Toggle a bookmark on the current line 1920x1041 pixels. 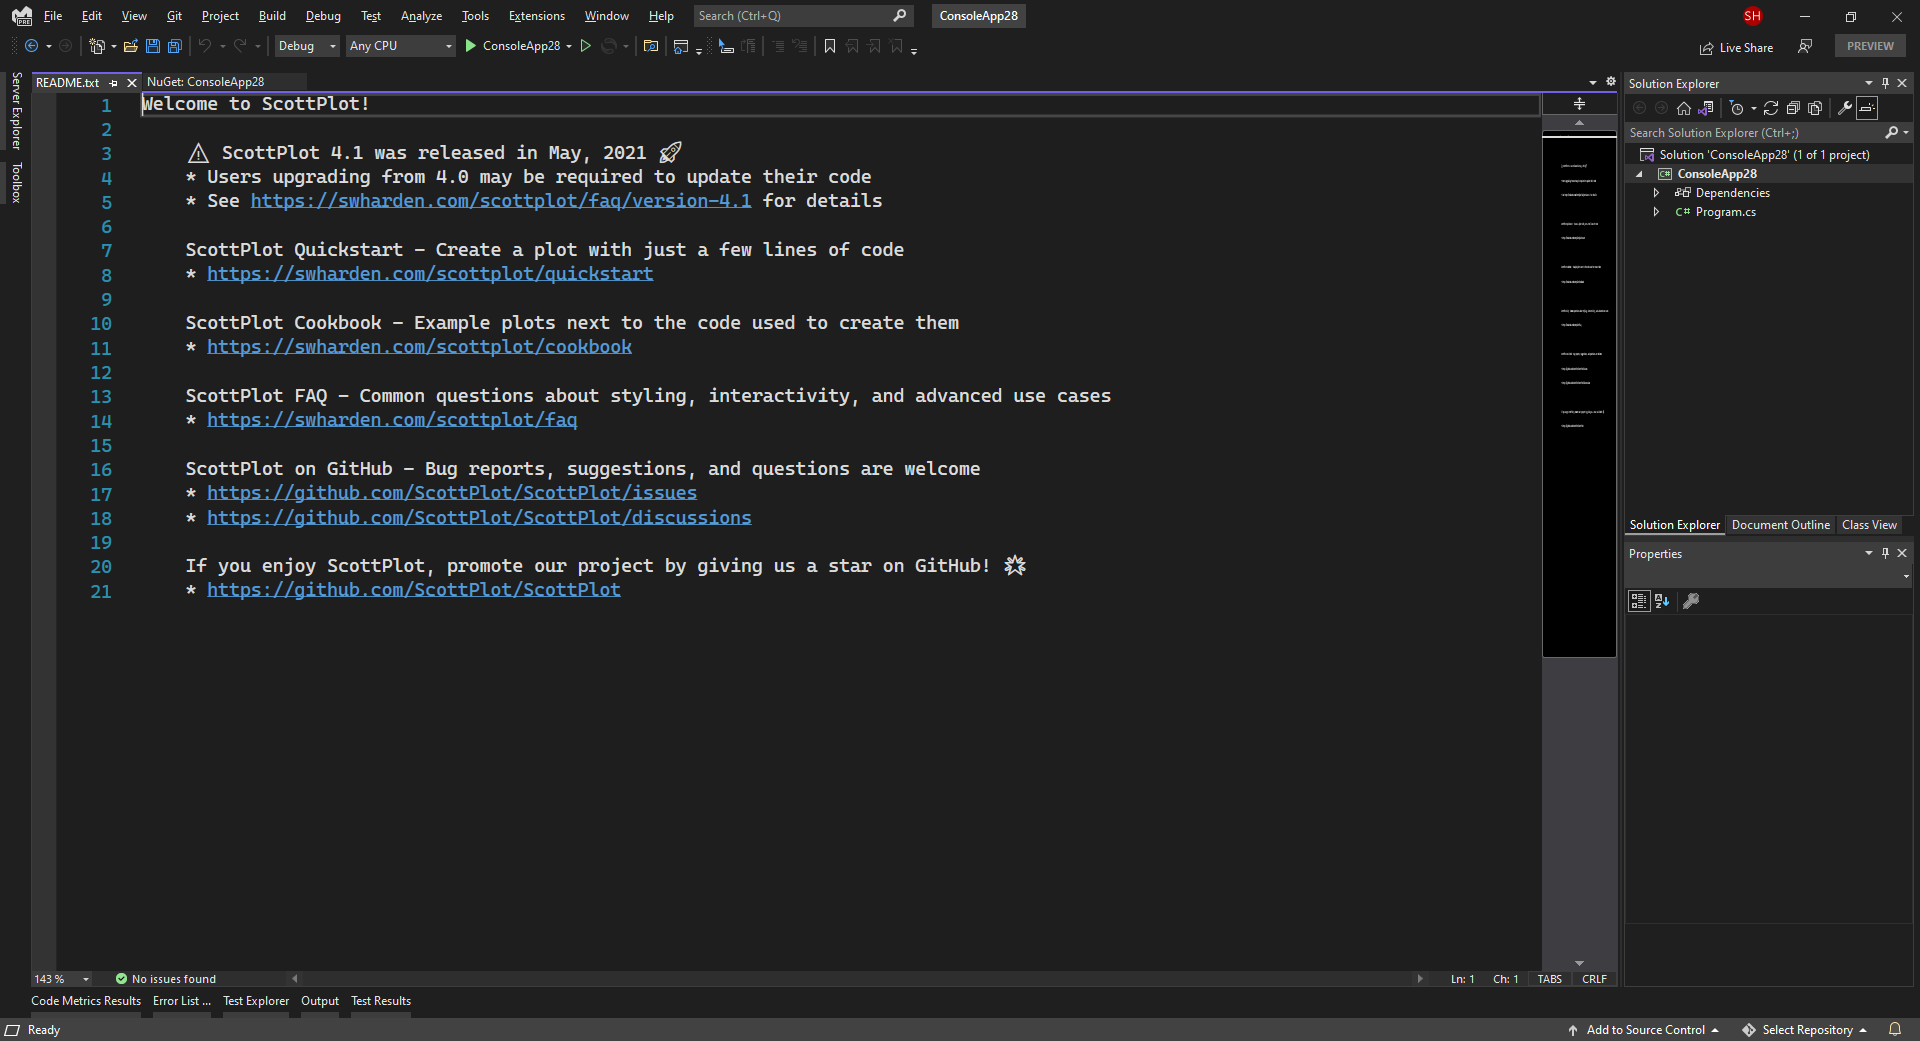point(830,46)
